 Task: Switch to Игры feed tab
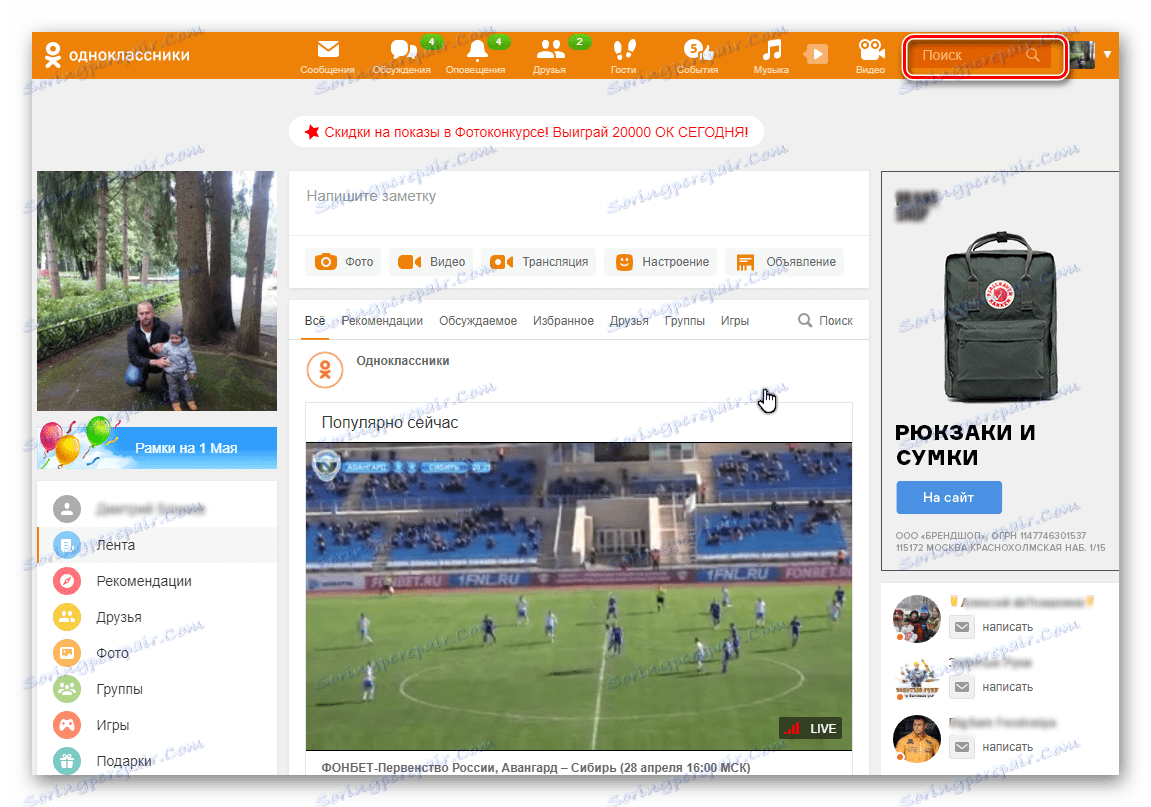pyautogui.click(x=734, y=321)
